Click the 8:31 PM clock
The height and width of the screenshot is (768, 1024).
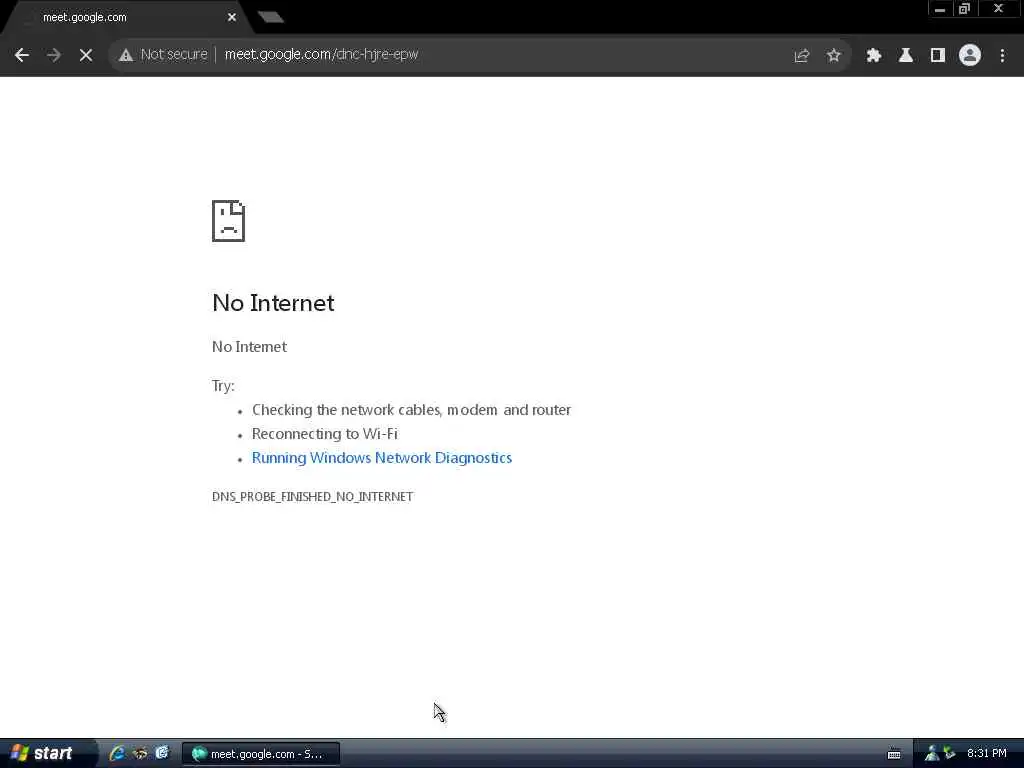(987, 754)
